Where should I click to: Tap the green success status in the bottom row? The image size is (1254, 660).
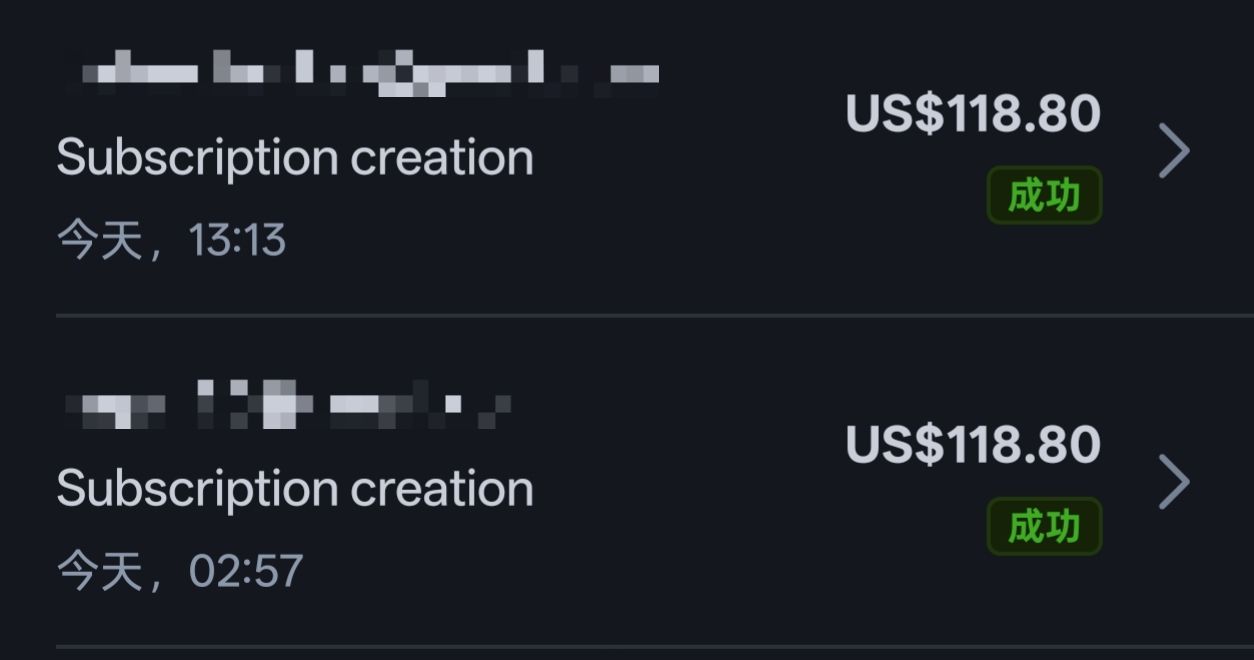tap(1044, 527)
